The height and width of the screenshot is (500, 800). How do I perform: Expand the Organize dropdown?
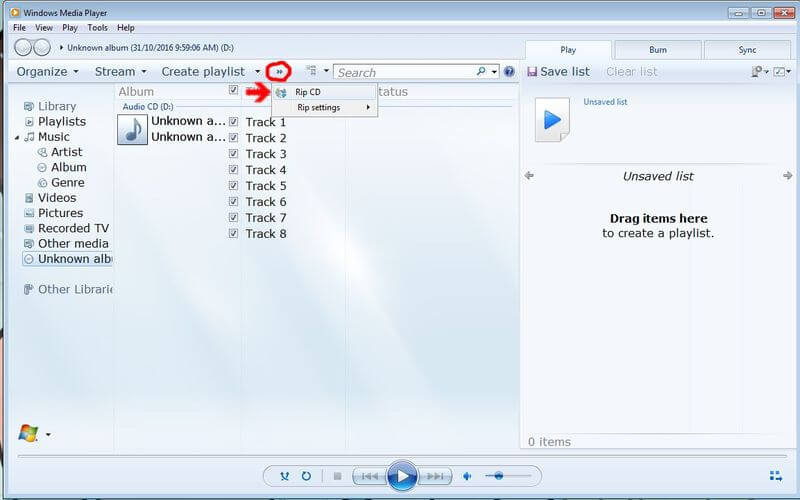click(x=47, y=72)
